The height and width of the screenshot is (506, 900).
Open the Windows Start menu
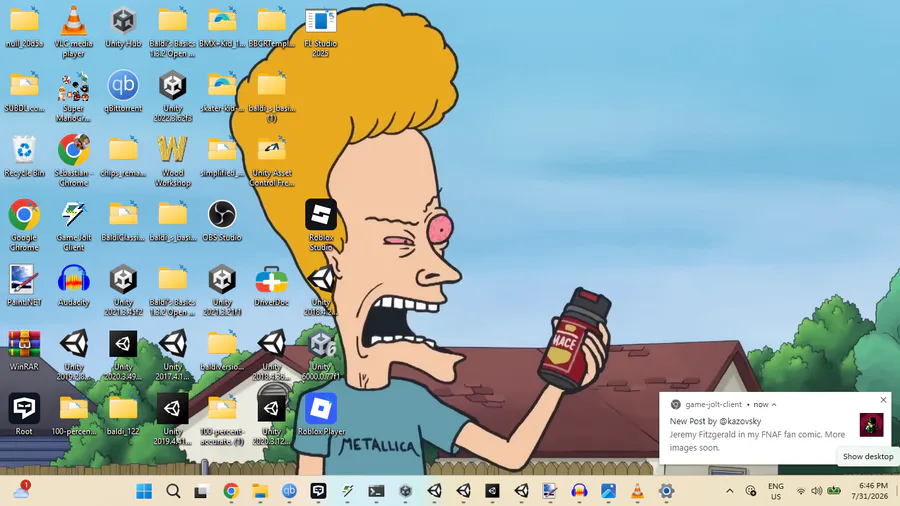tap(144, 491)
